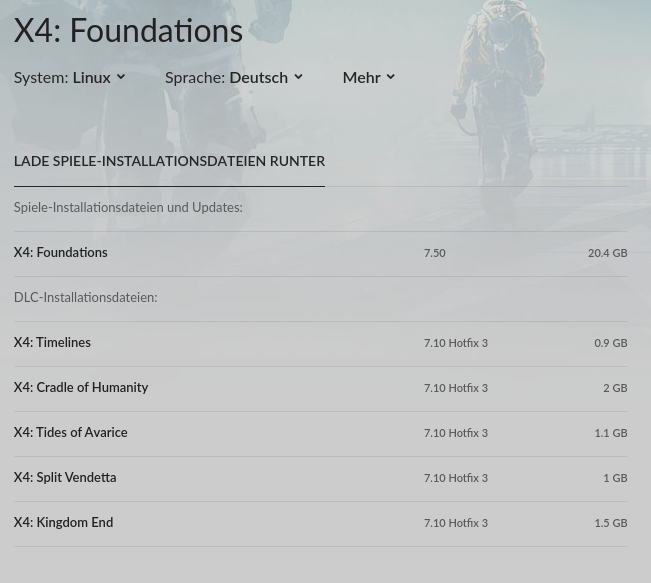Download X4: Cradle of Humanity DLC
651x583 pixels.
click(x=321, y=389)
